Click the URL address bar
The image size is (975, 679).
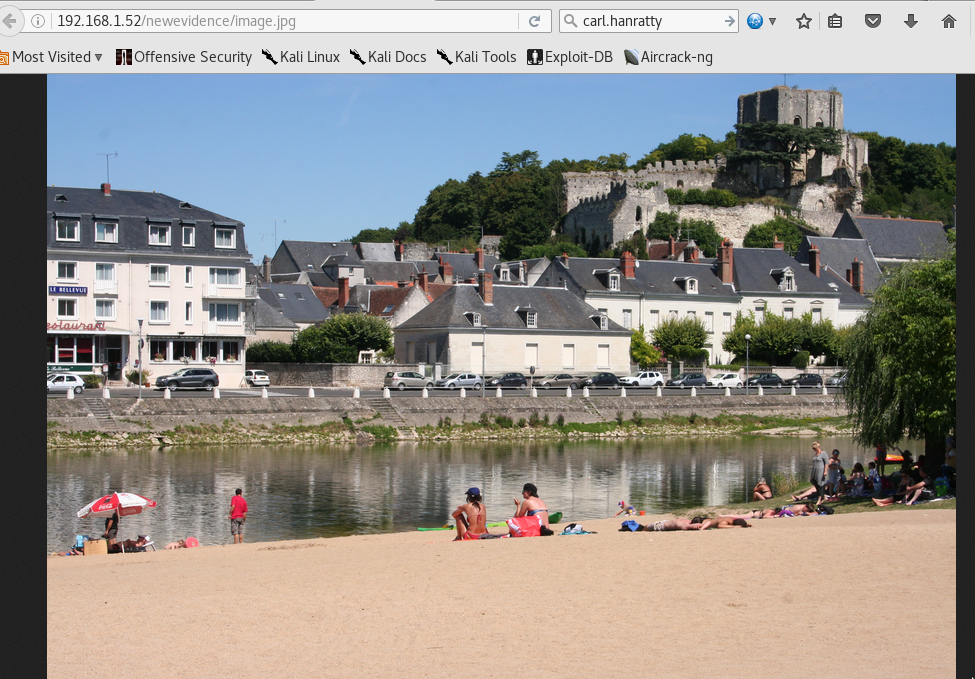280,21
